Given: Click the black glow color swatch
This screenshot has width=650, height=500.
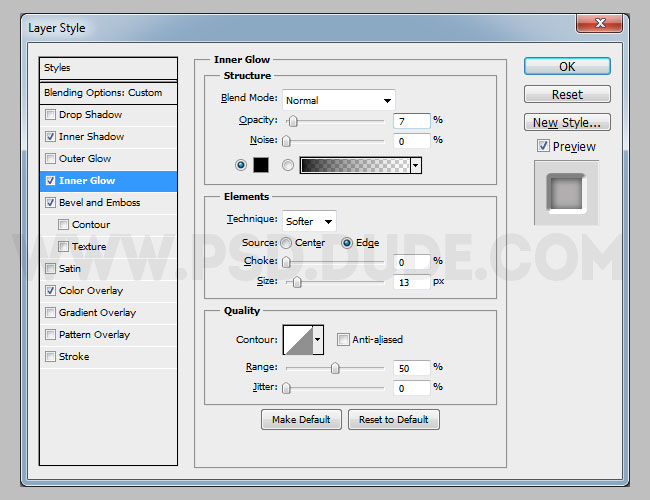Looking at the screenshot, I should coord(261,165).
